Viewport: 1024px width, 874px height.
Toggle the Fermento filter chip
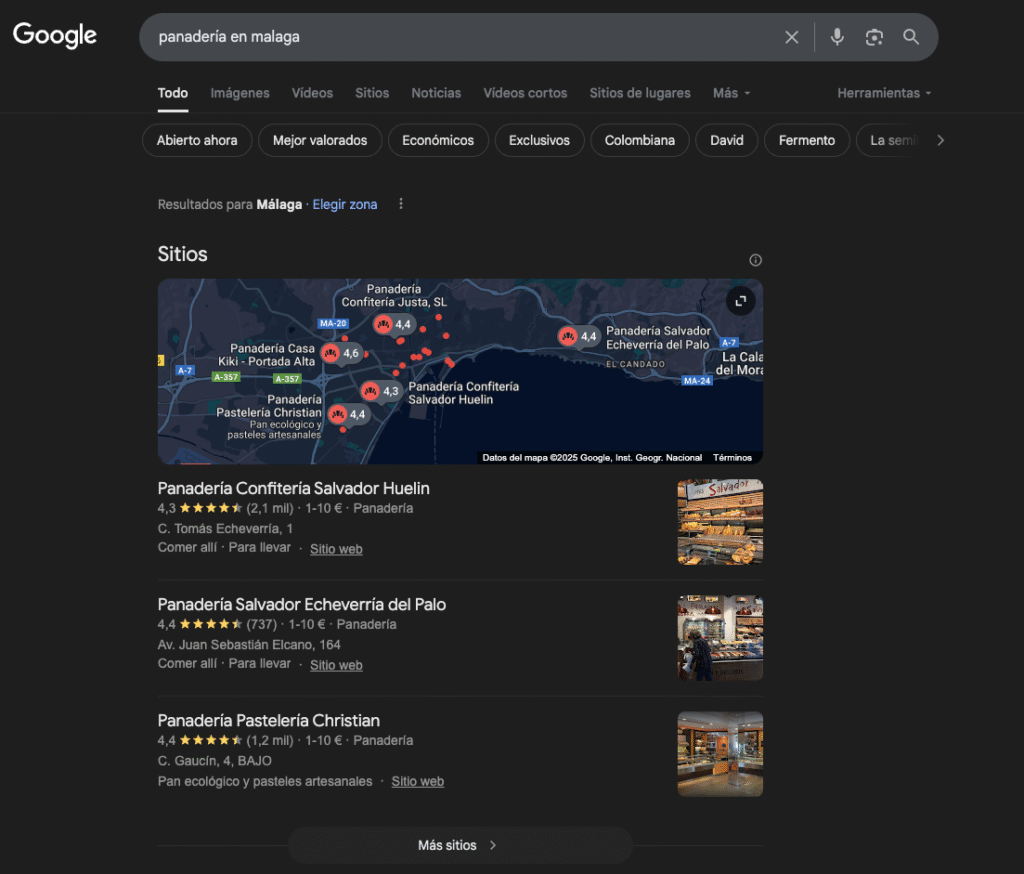807,140
